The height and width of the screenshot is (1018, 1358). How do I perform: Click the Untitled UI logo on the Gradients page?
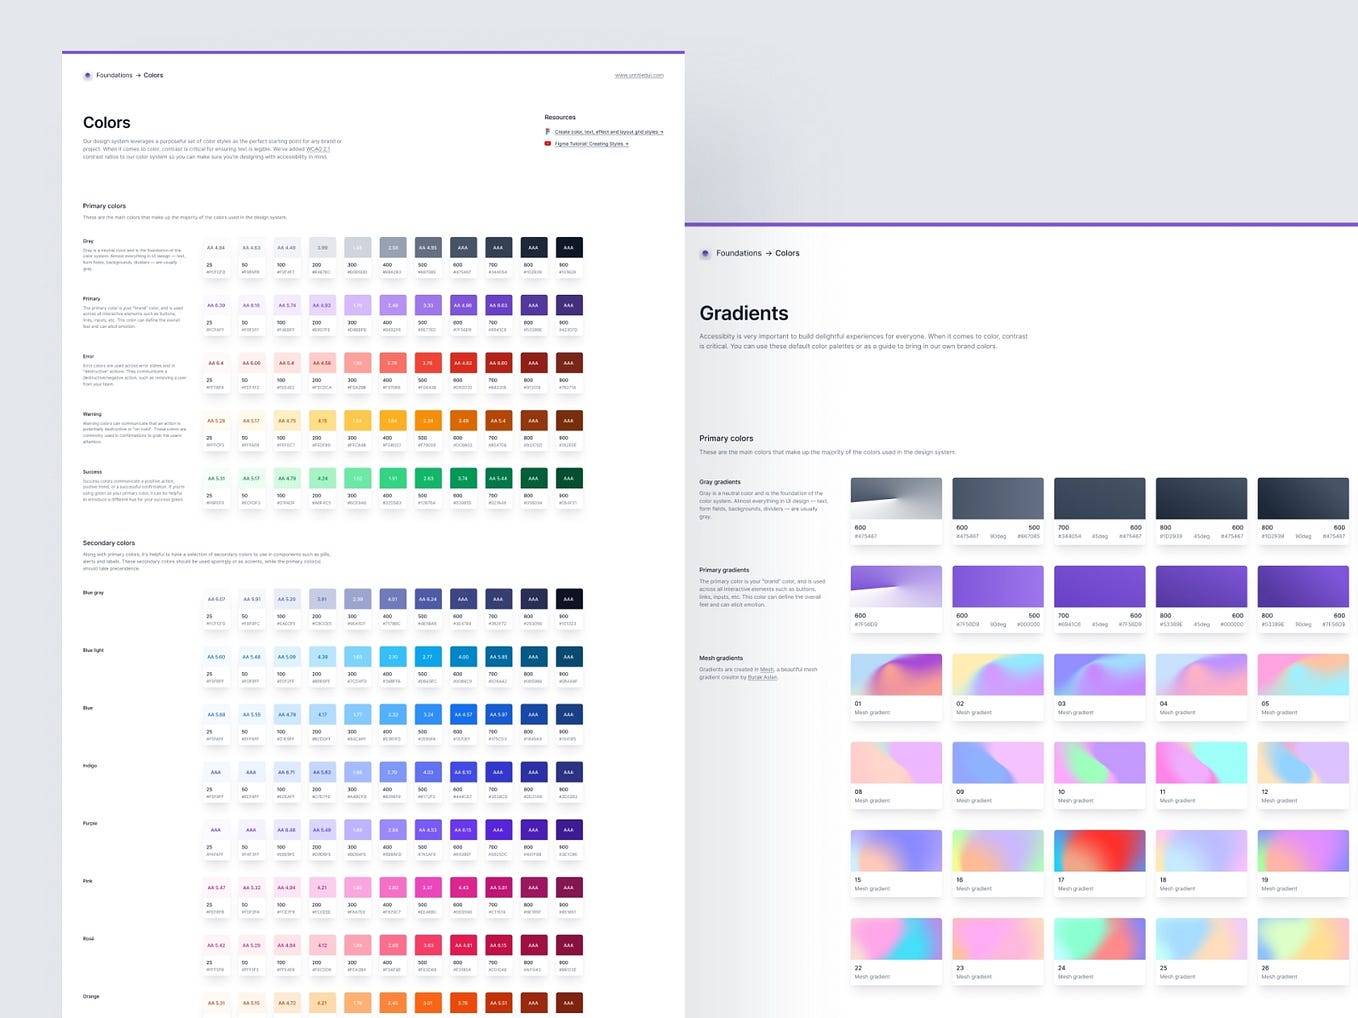(x=704, y=253)
